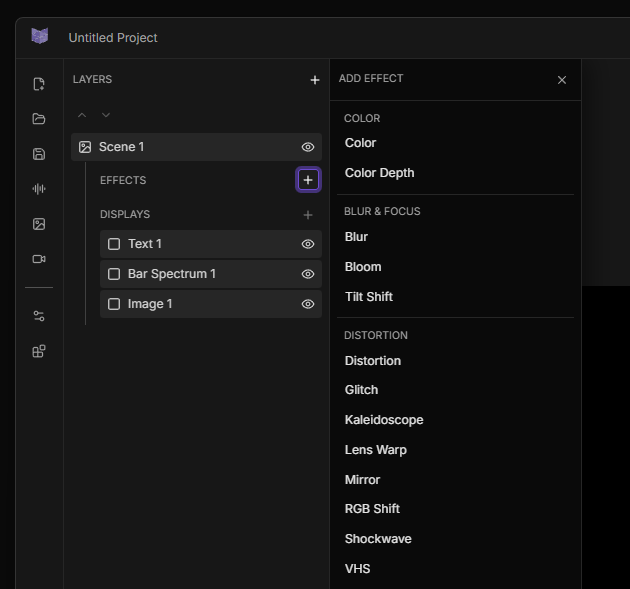Image resolution: width=630 pixels, height=589 pixels.
Task: Apply the RGB Shift effect
Action: pyautogui.click(x=372, y=509)
